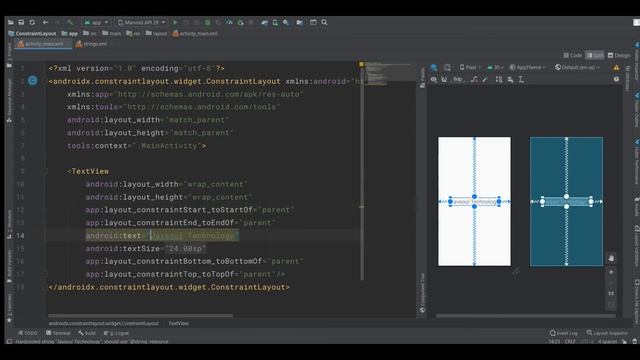
Task: Select the TextView in the blueprint preview
Action: click(x=567, y=202)
